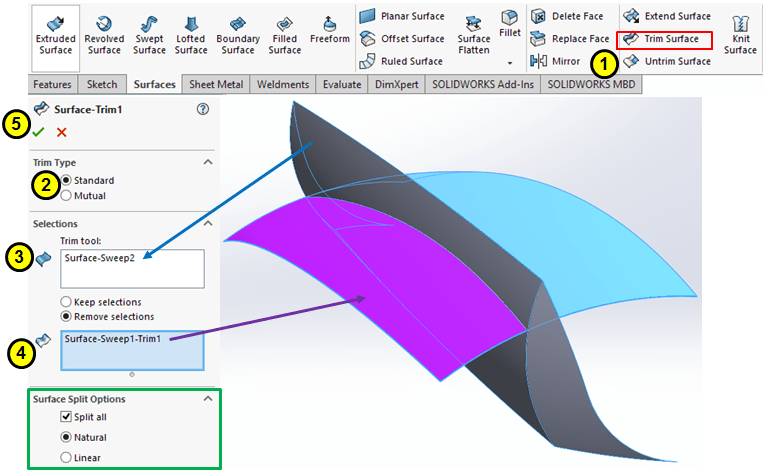Viewport: 765px width, 476px height.
Task: Click the Trim tool selection box
Action: click(x=132, y=268)
